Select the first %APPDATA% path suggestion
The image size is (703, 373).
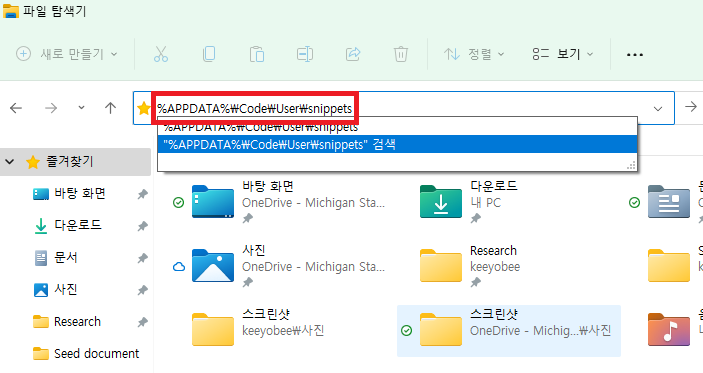[397, 127]
